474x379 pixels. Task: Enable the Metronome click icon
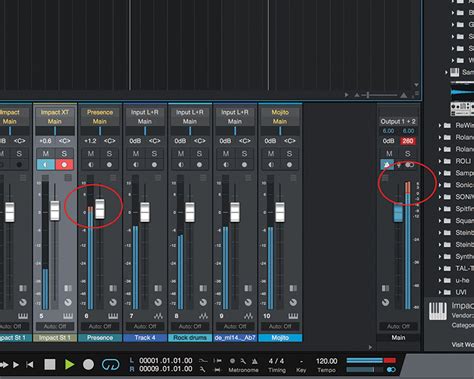tap(255, 361)
